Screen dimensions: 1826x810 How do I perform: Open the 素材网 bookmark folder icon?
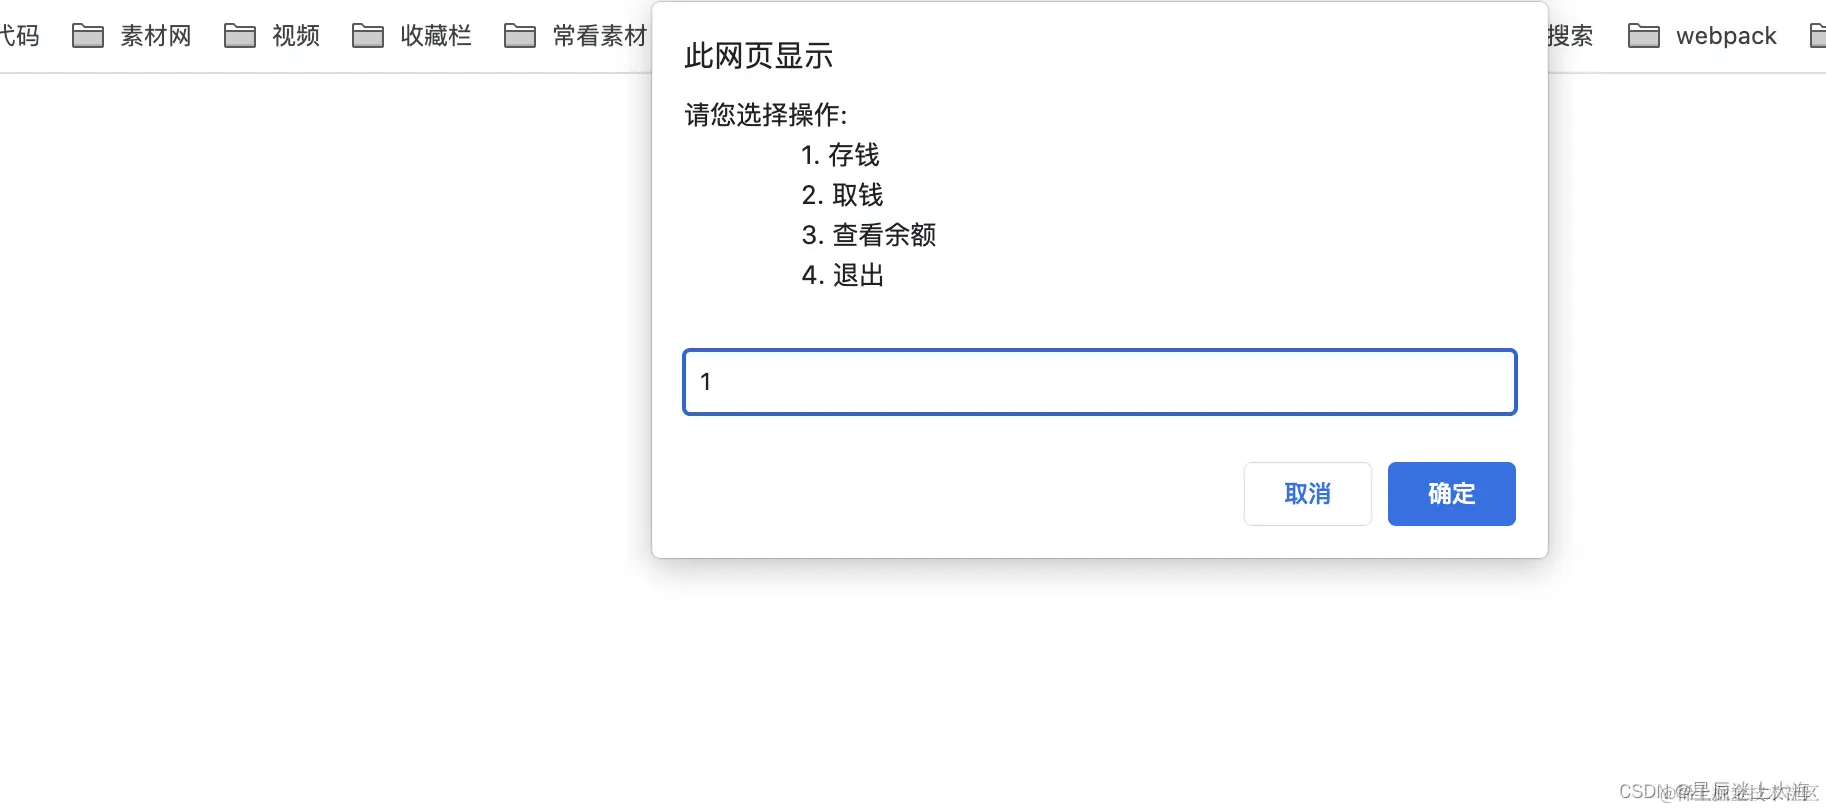pos(88,33)
